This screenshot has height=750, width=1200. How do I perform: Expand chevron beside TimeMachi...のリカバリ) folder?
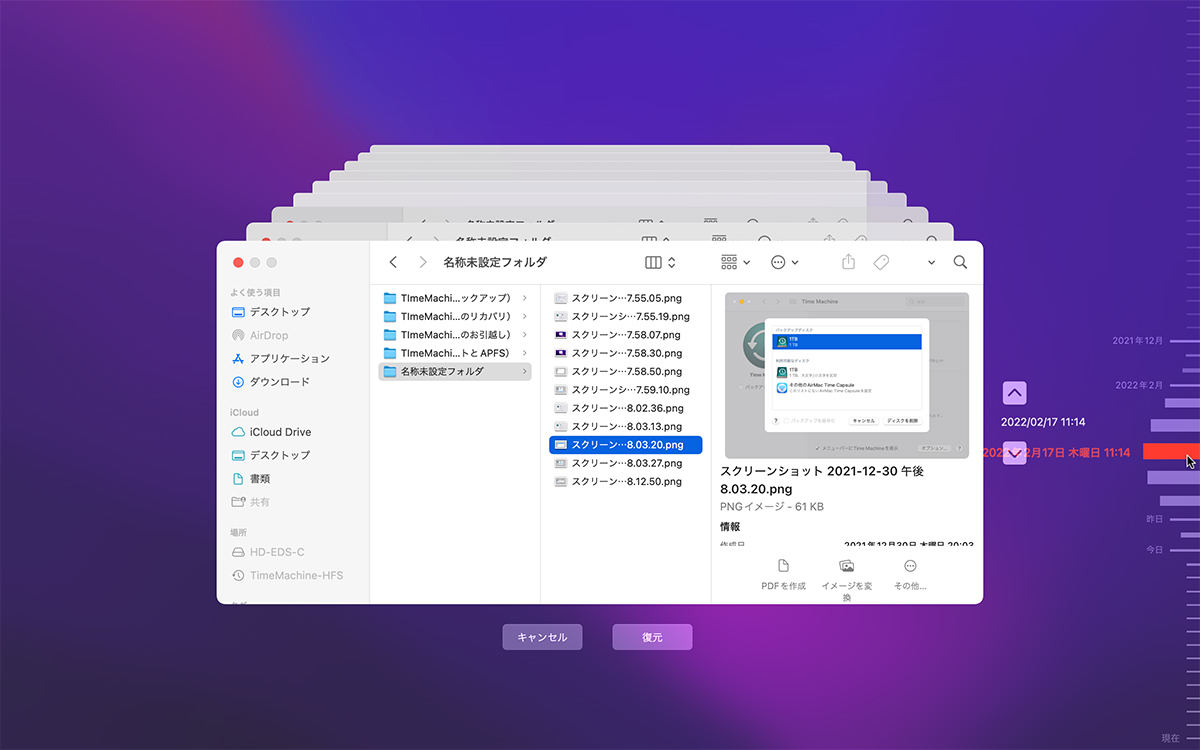[x=524, y=316]
